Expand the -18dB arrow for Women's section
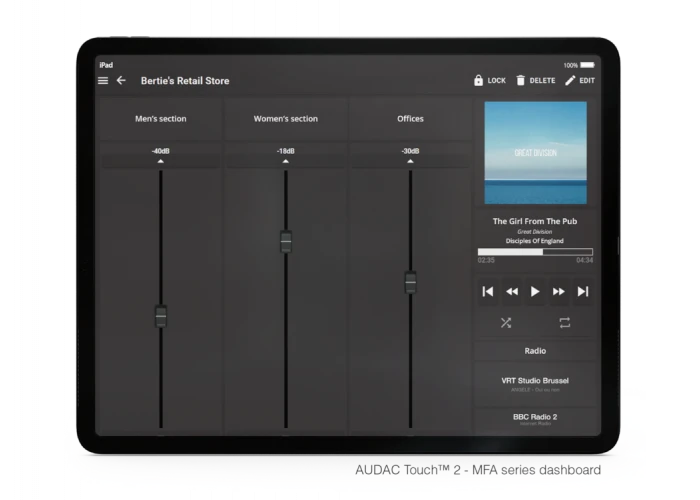This screenshot has height=500, width=700. pos(286,161)
